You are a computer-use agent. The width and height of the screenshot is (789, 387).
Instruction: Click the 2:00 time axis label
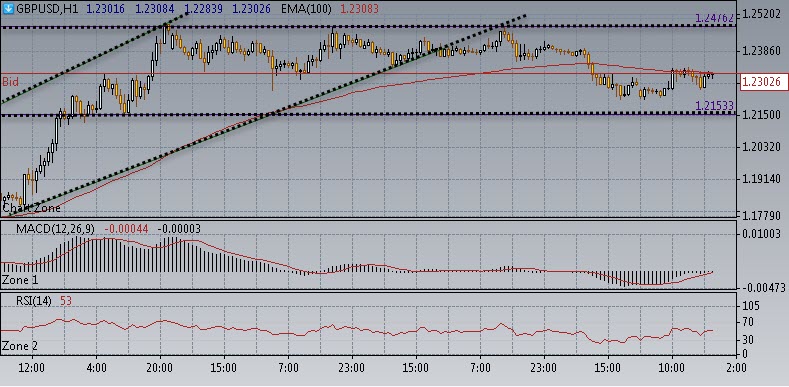(x=736, y=368)
